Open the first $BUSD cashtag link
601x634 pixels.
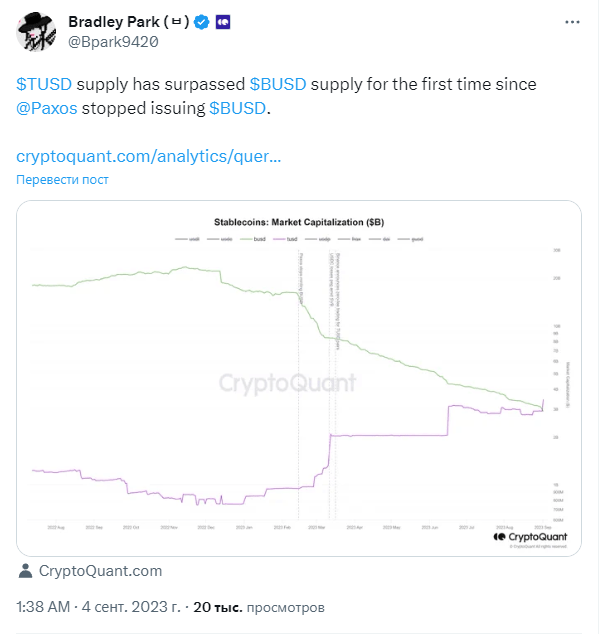278,84
